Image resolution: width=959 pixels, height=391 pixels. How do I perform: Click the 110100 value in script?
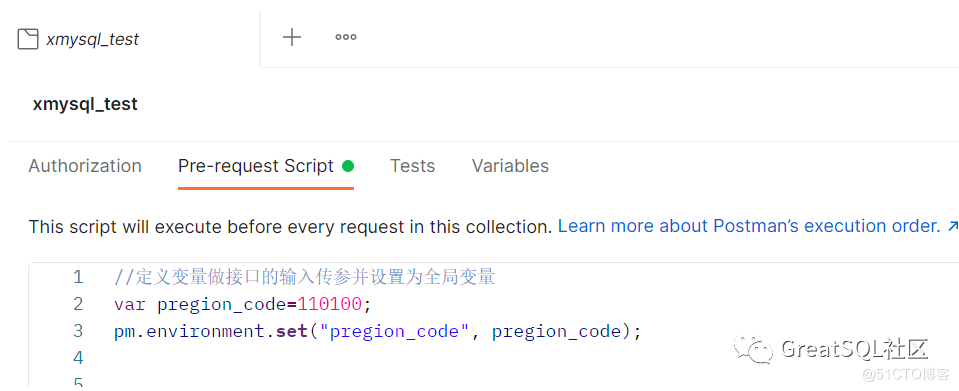pos(330,304)
